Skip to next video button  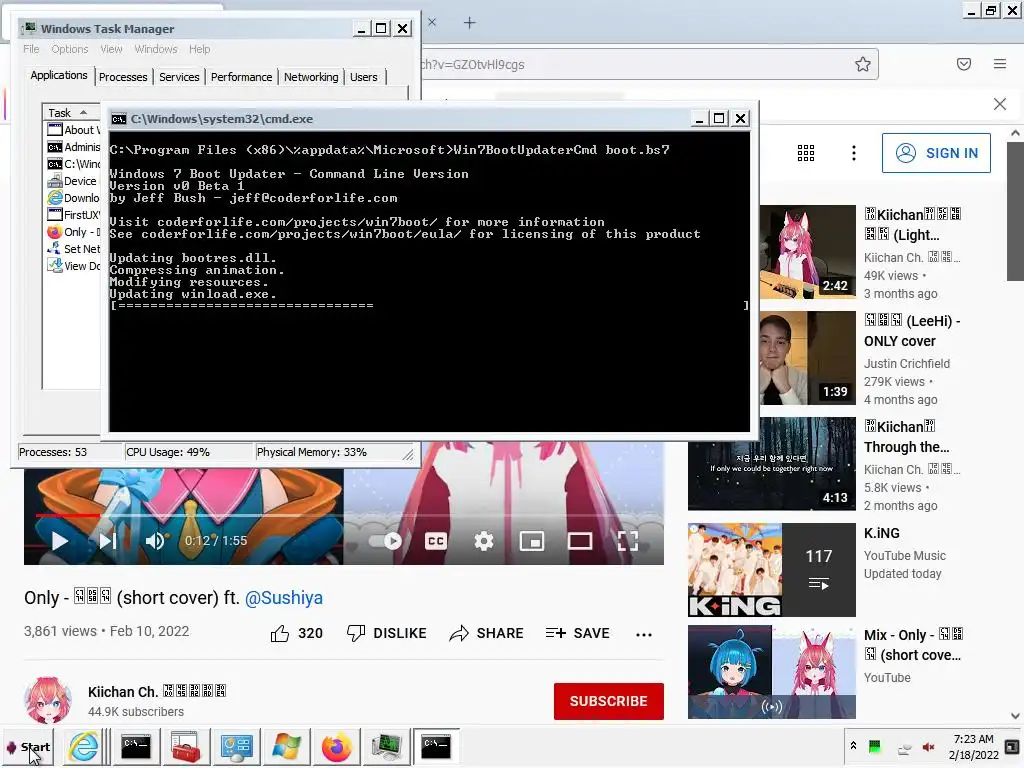point(108,541)
